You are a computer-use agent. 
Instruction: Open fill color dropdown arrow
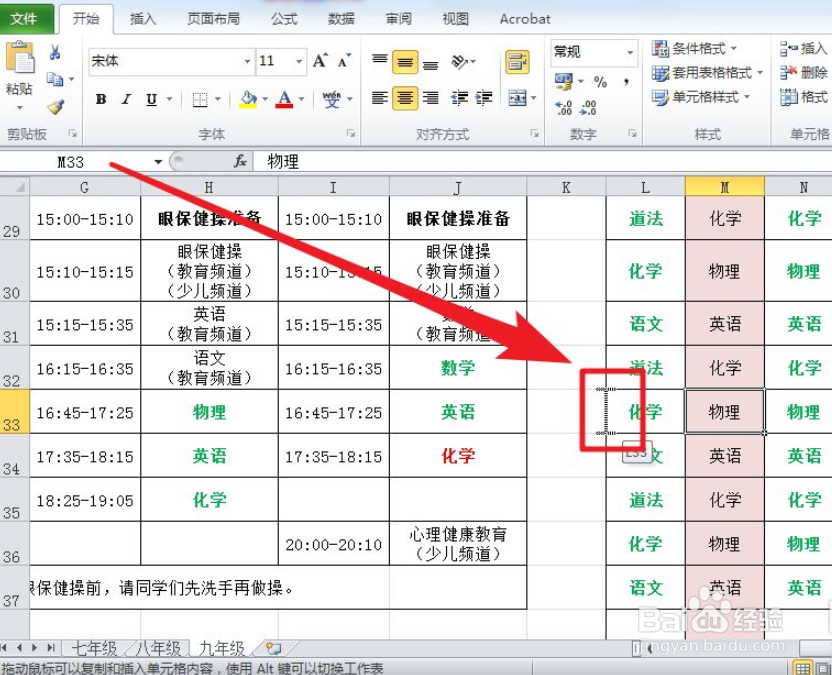click(x=265, y=99)
